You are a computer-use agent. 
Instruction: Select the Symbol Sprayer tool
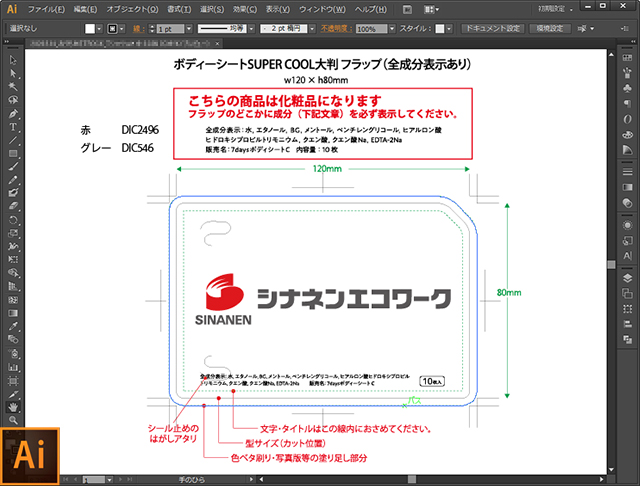pyautogui.click(x=13, y=353)
